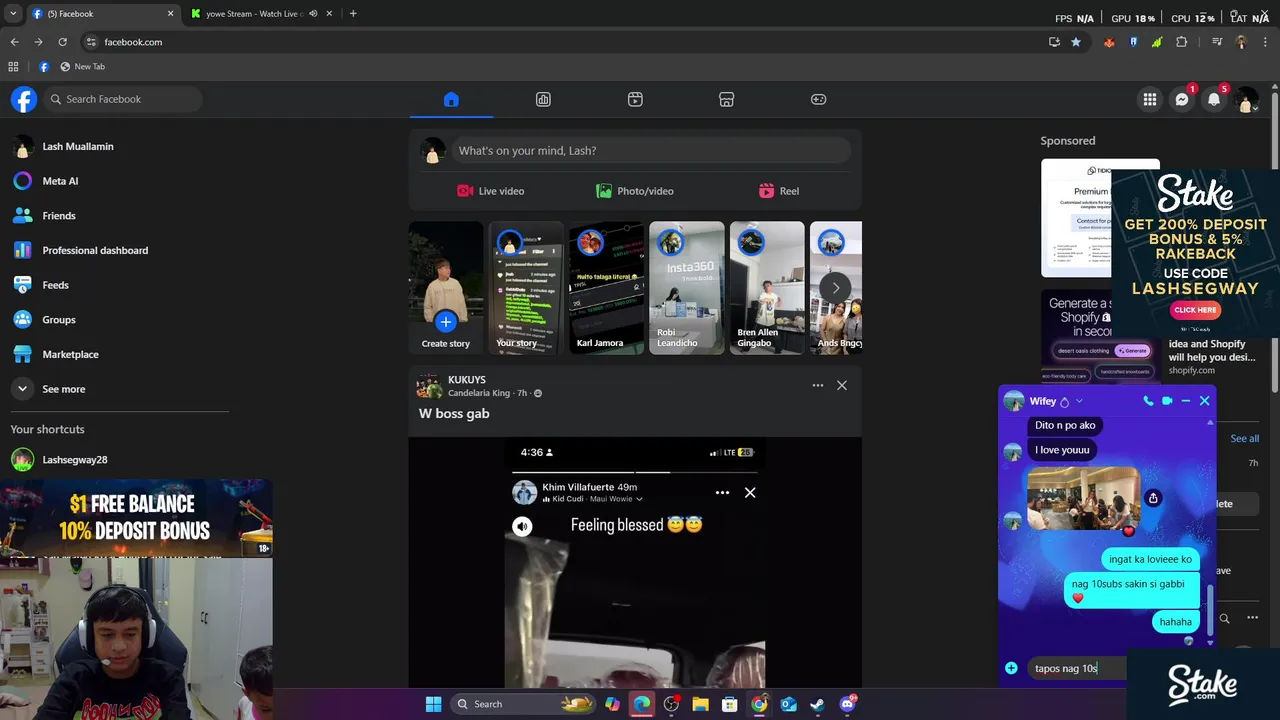
Task: Open Bren Allen Gingabo's story
Action: [767, 288]
